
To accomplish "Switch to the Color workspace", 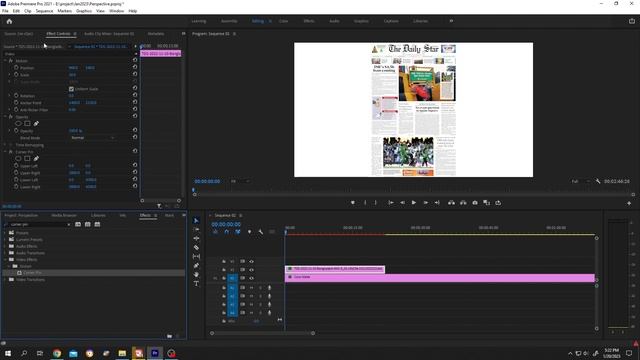I will pos(283,21).
